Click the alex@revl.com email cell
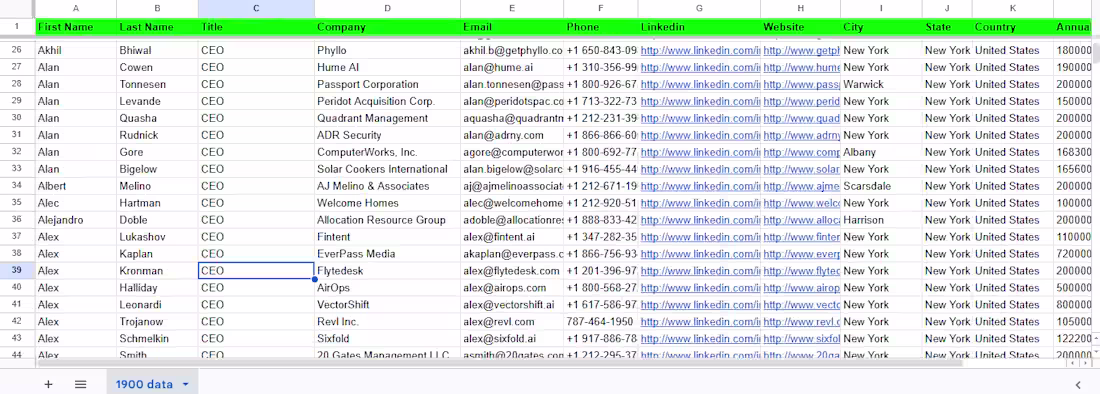The image size is (1100, 394). coord(512,322)
